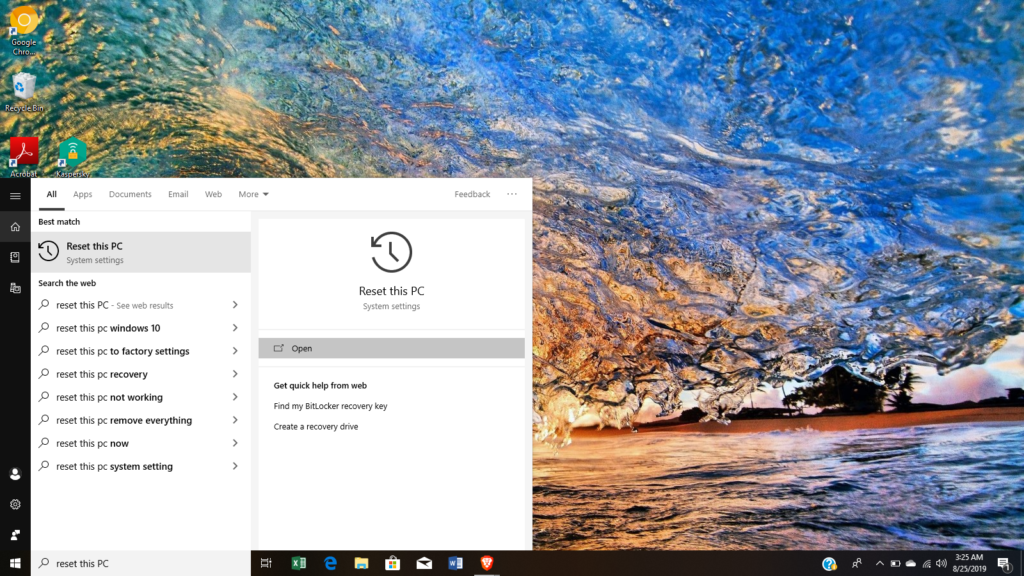Open the OneDrive cloud tray icon
This screenshot has width=1024, height=576.
[x=911, y=564]
